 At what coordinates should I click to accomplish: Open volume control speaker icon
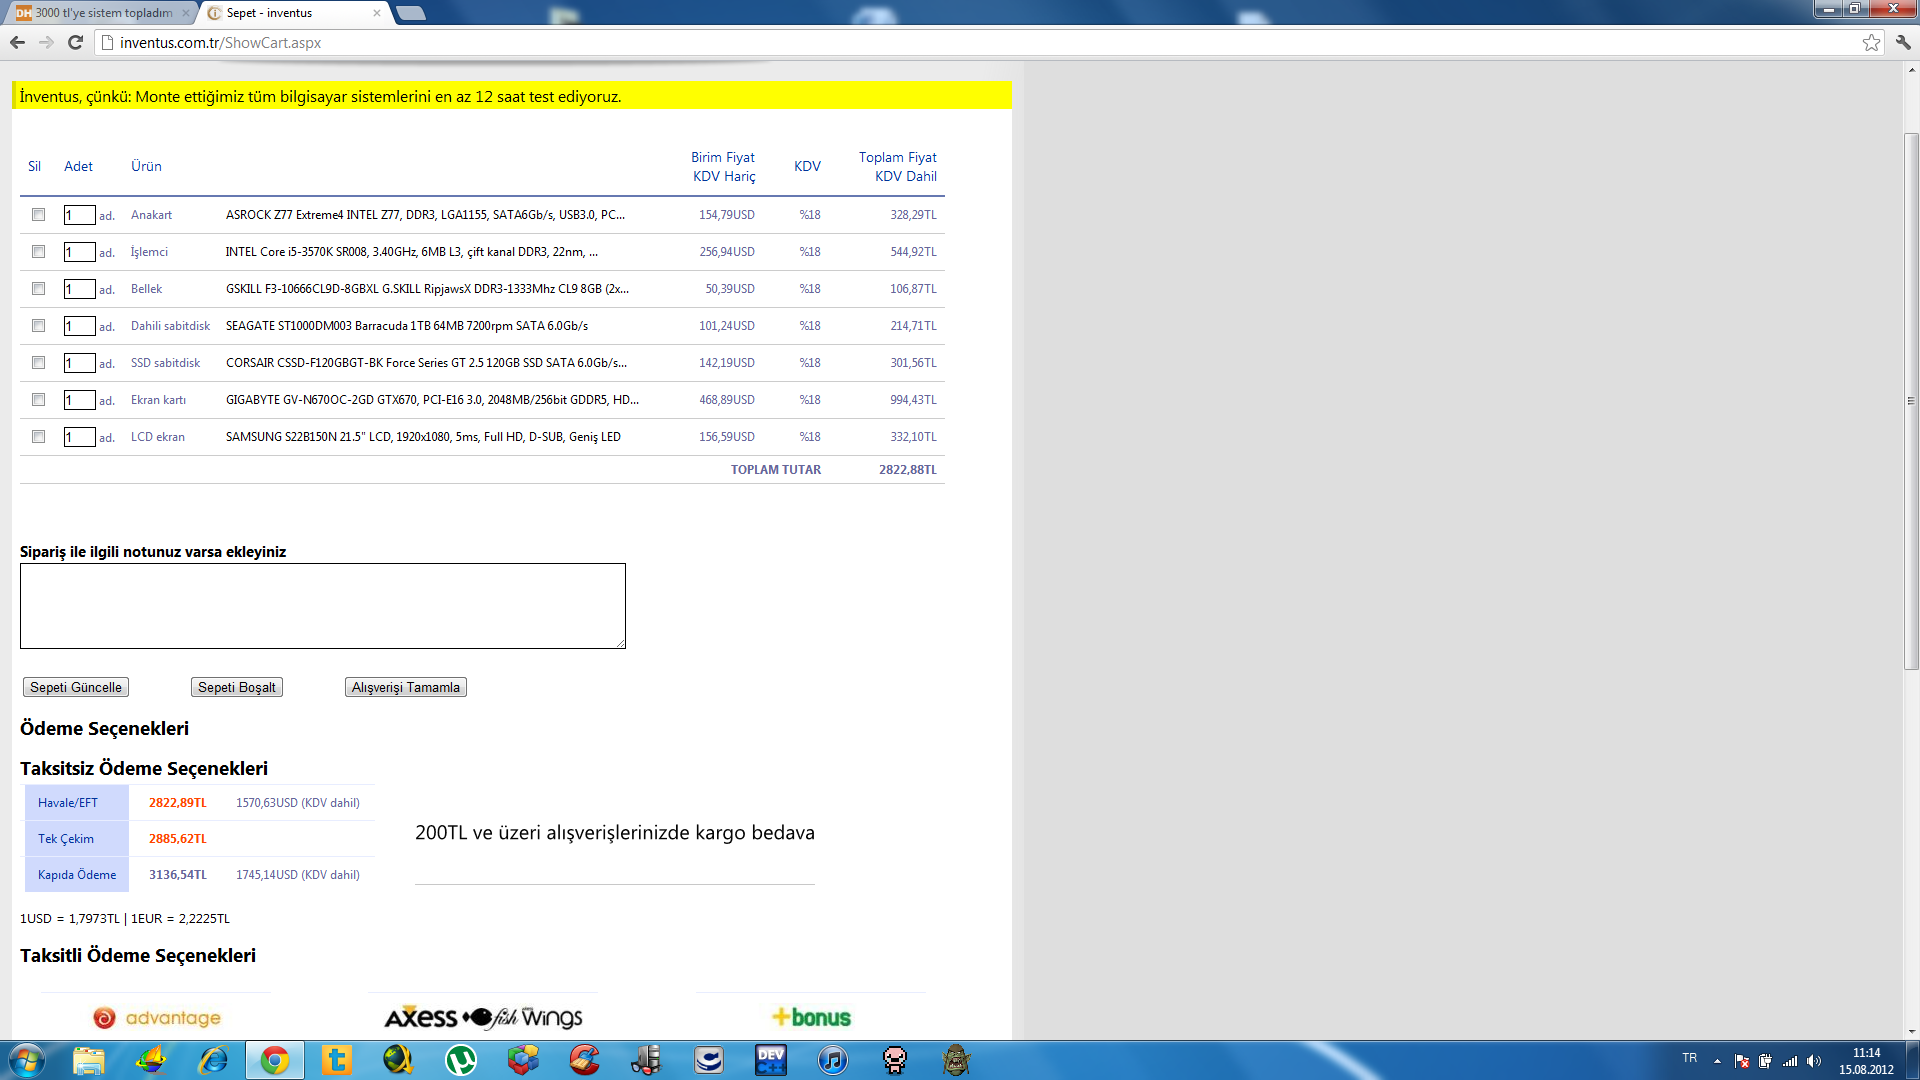pyautogui.click(x=1814, y=1061)
